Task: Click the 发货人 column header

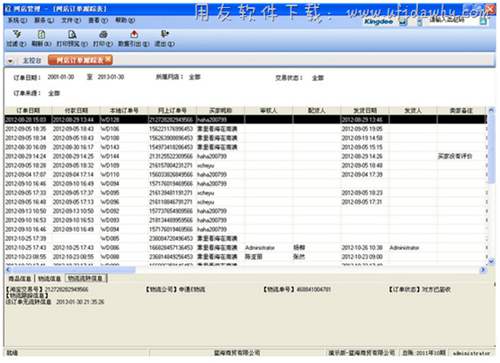Action: click(413, 110)
